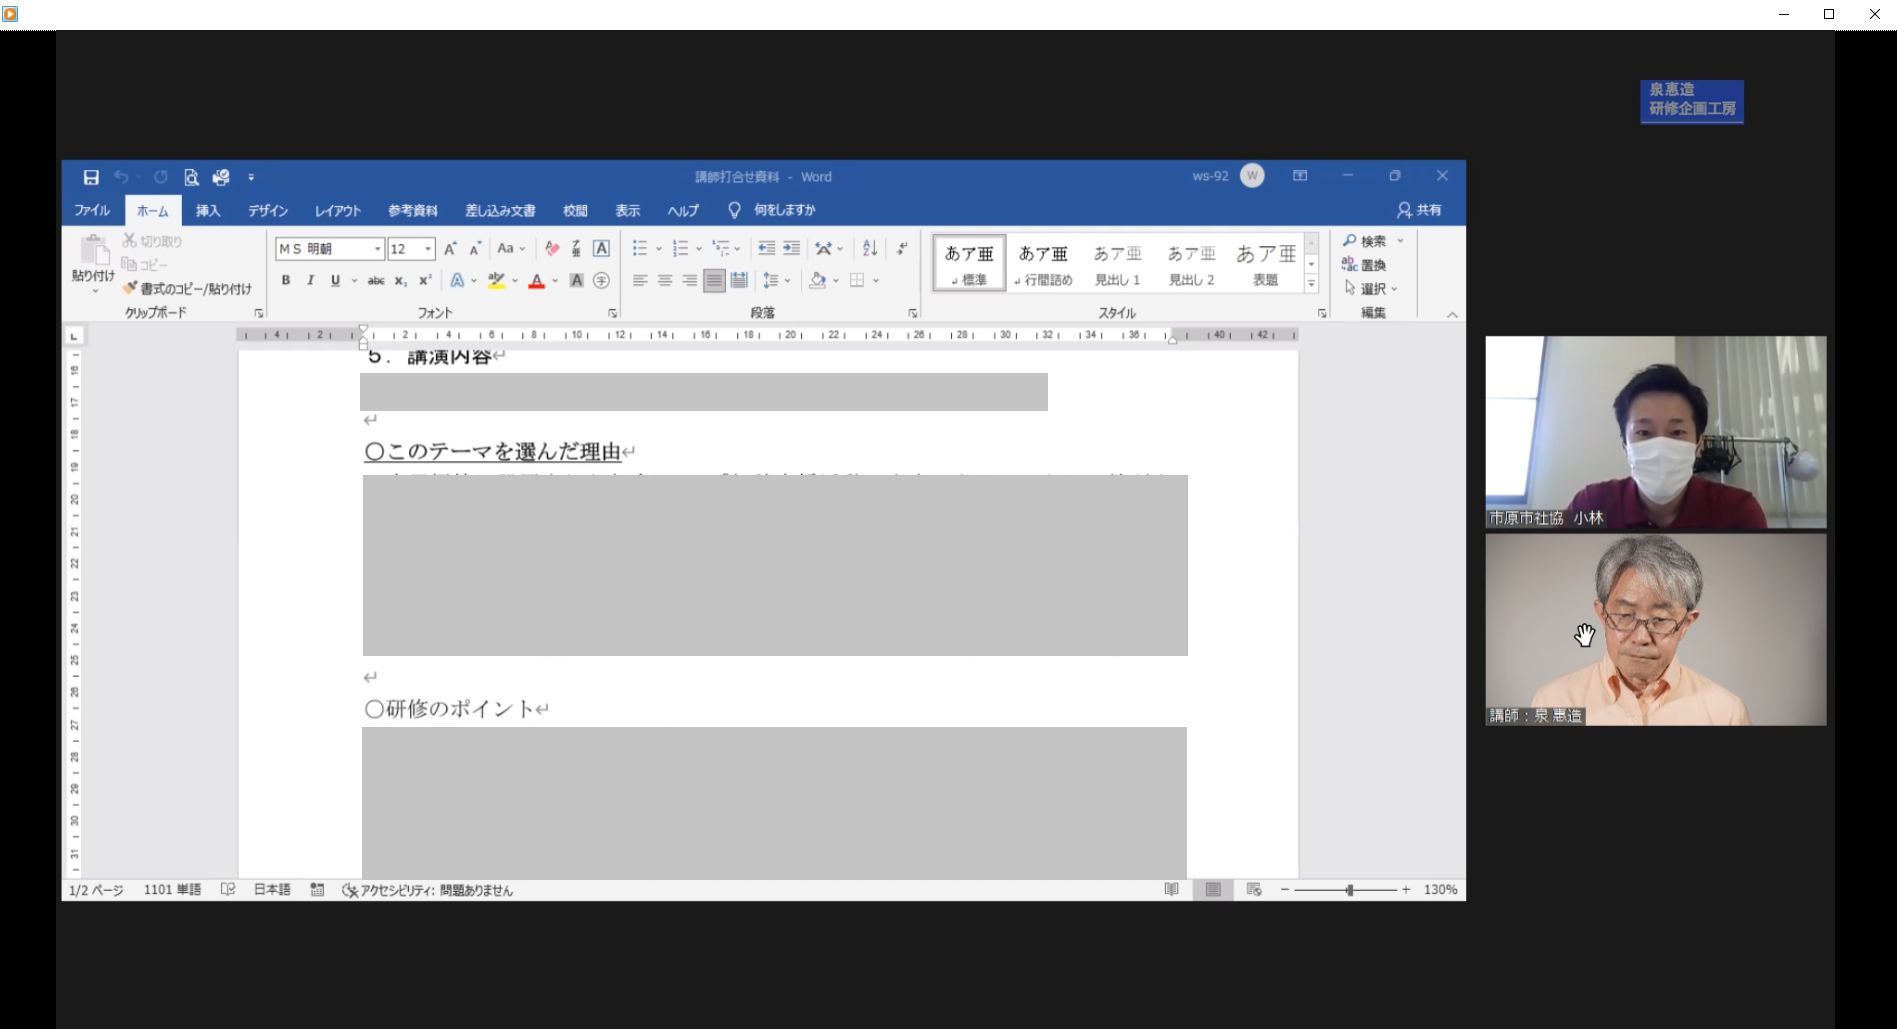This screenshot has height=1029, width=1897.
Task: Toggle bold formatting
Action: point(286,280)
